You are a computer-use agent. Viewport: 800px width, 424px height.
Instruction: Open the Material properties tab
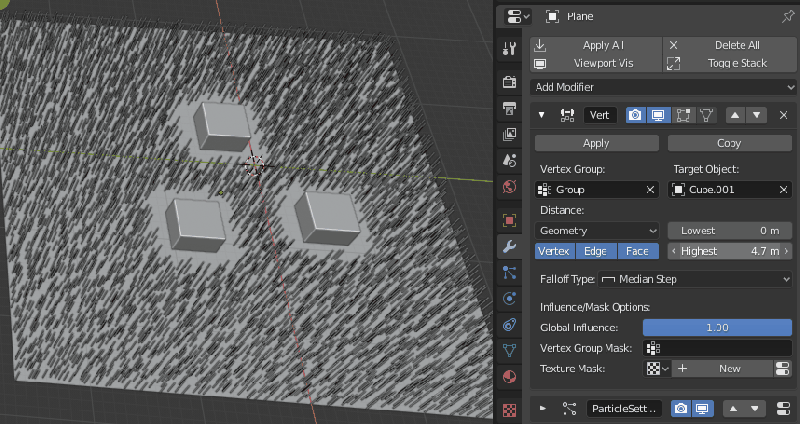[x=509, y=377]
